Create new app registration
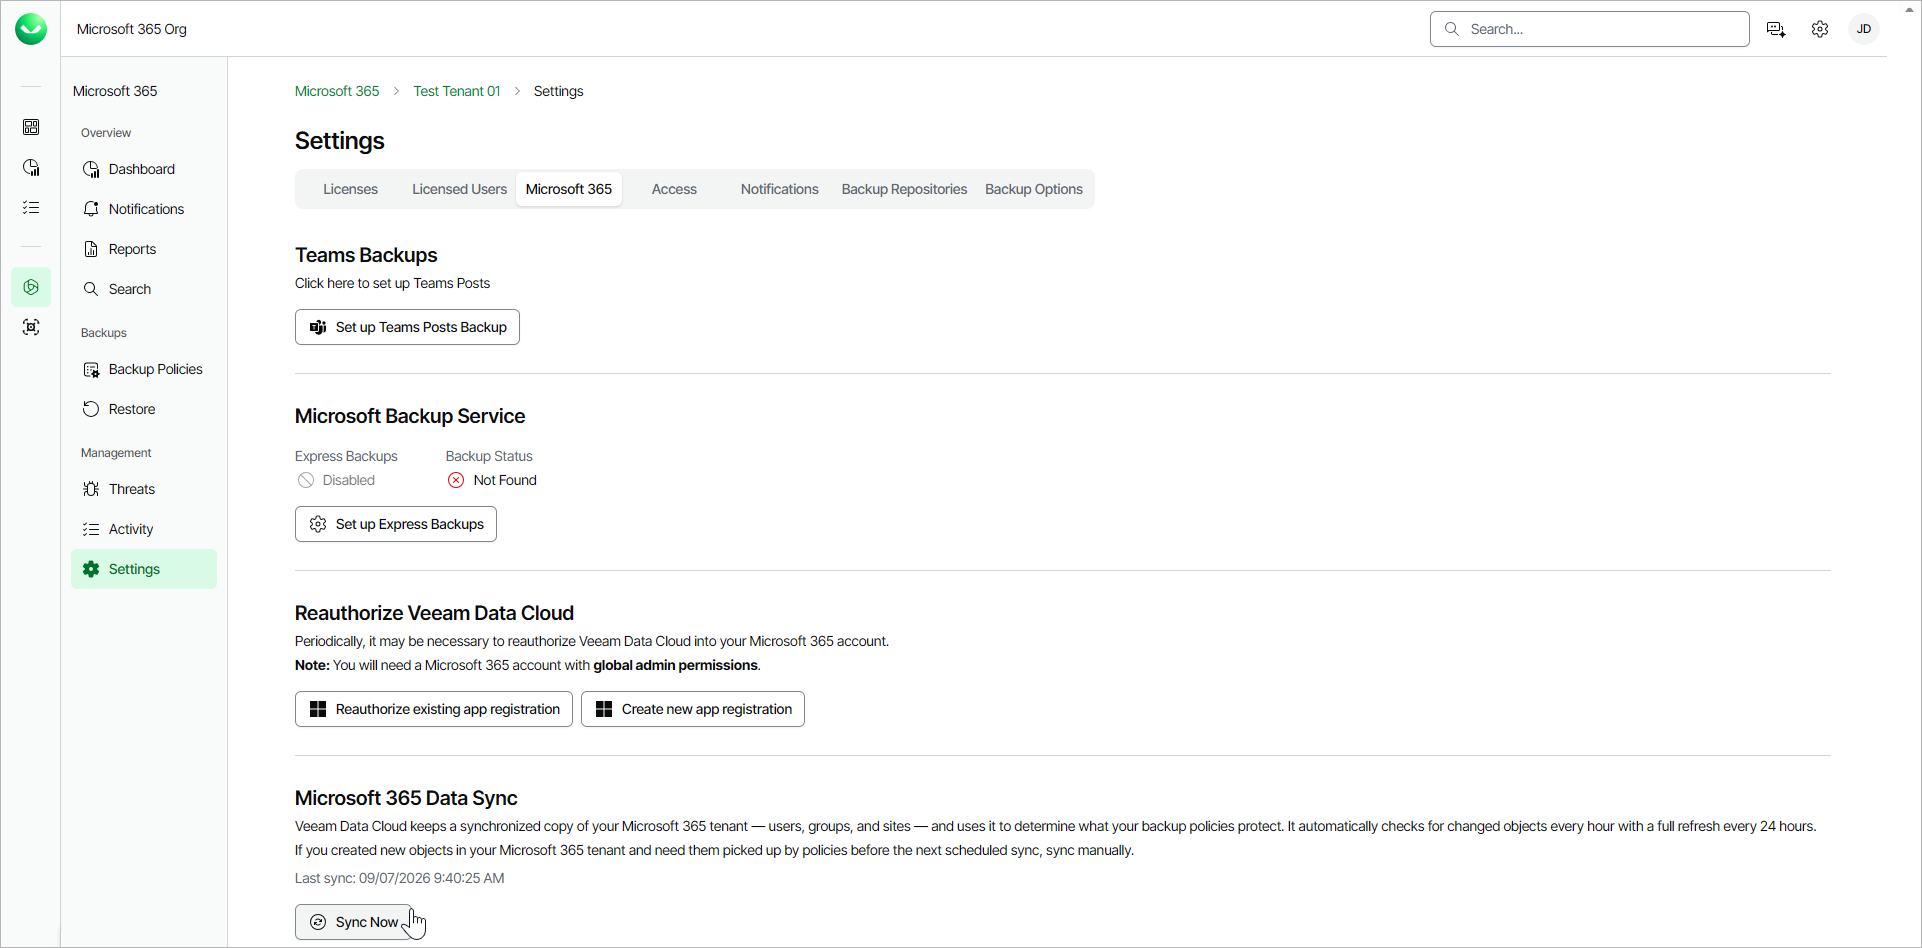Screen dimensions: 1922x948 (693, 709)
